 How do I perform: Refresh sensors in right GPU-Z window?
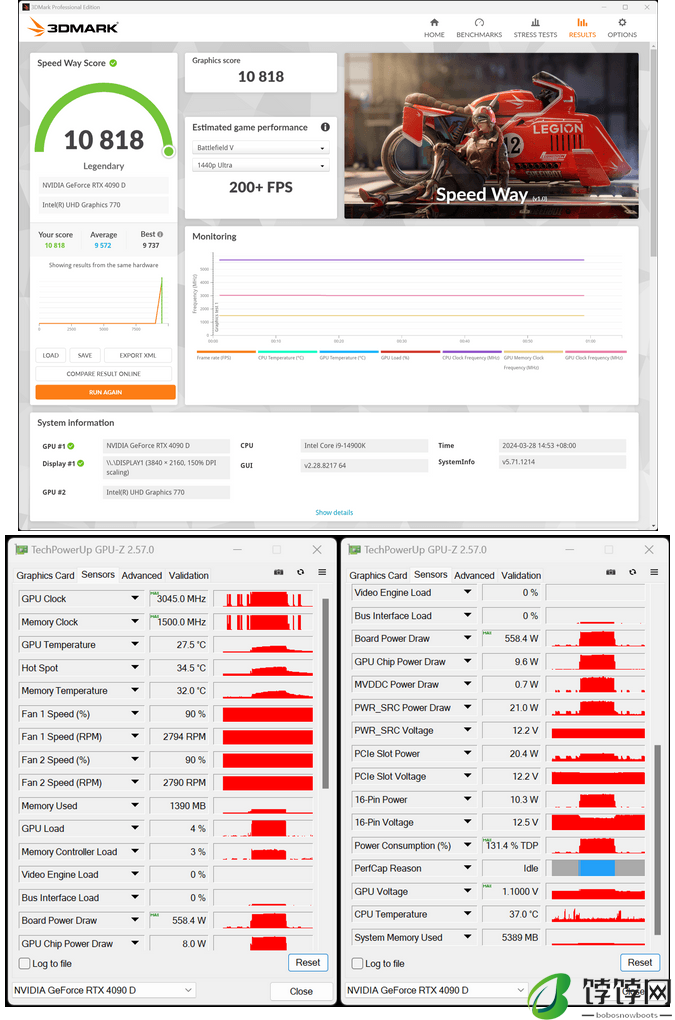[633, 572]
